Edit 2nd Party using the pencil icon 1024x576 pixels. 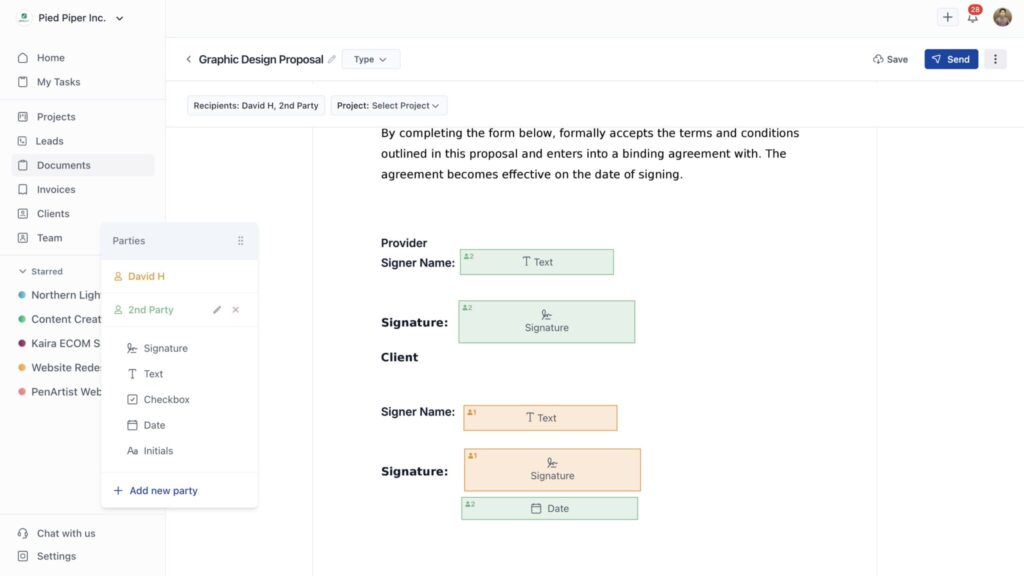pos(217,310)
